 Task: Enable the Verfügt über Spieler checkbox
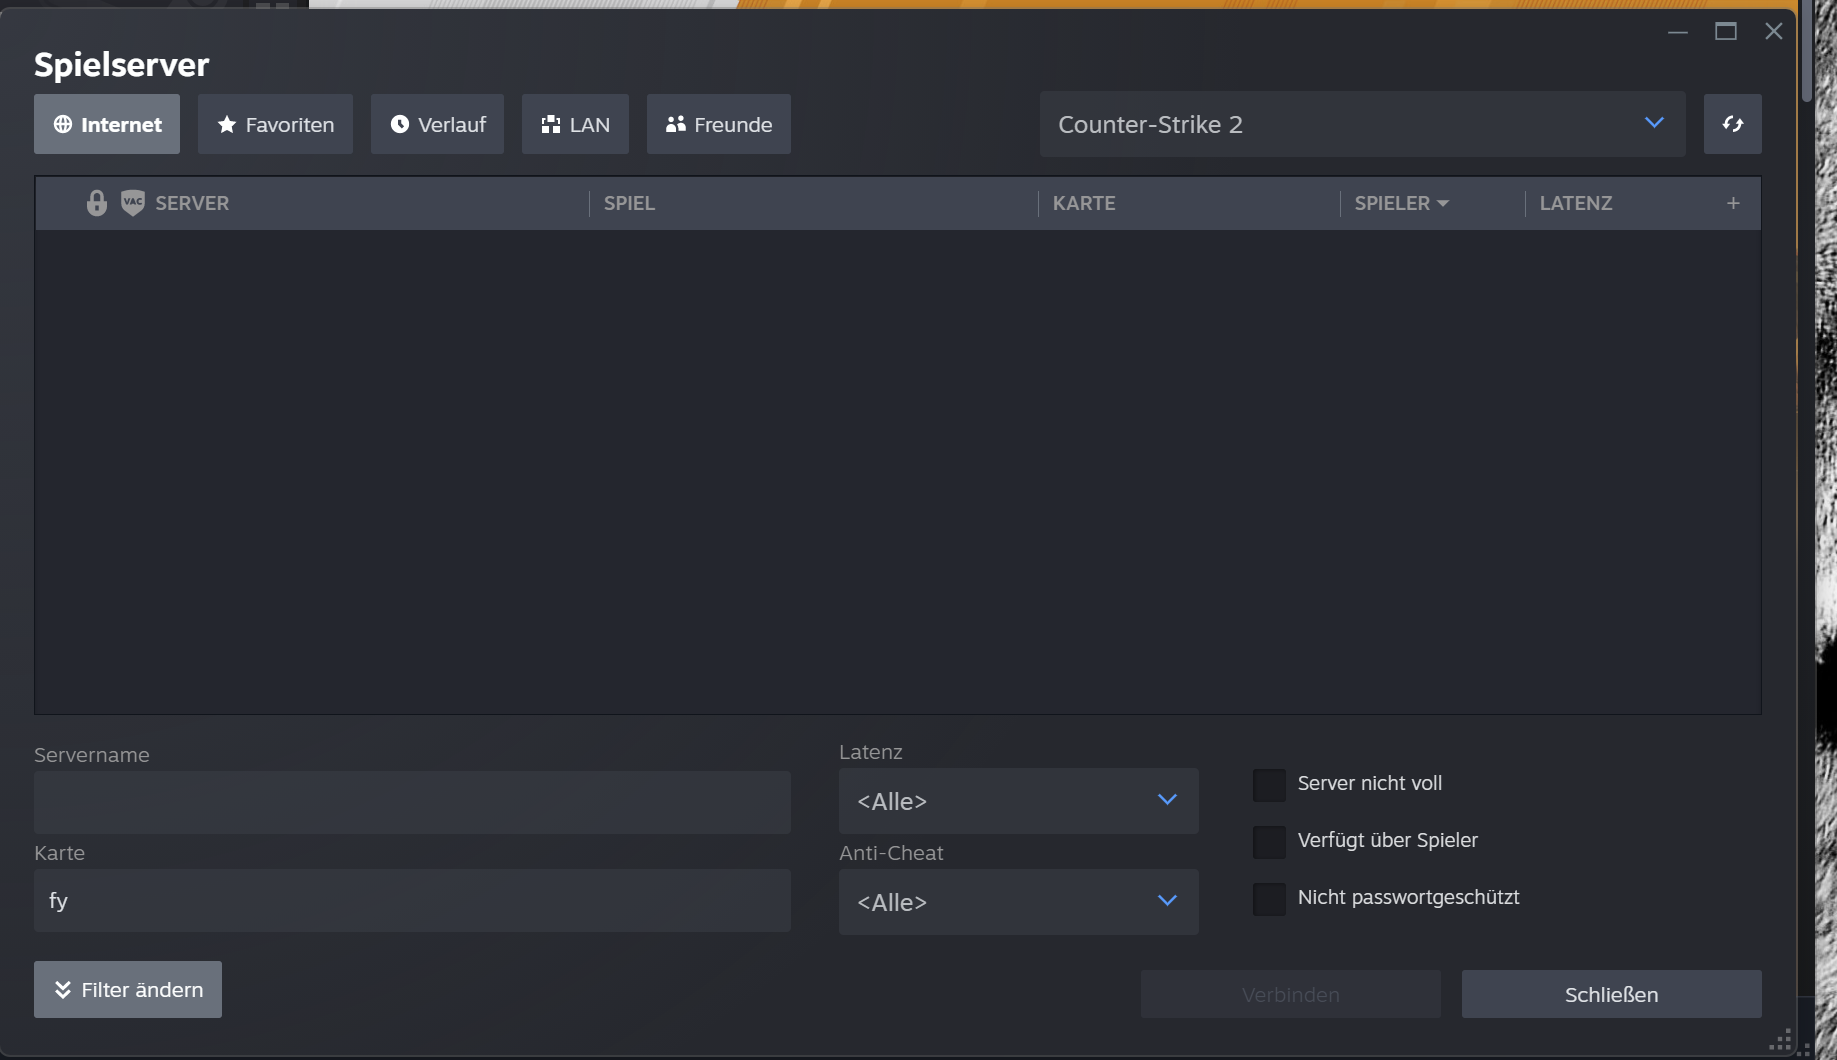[x=1269, y=842]
